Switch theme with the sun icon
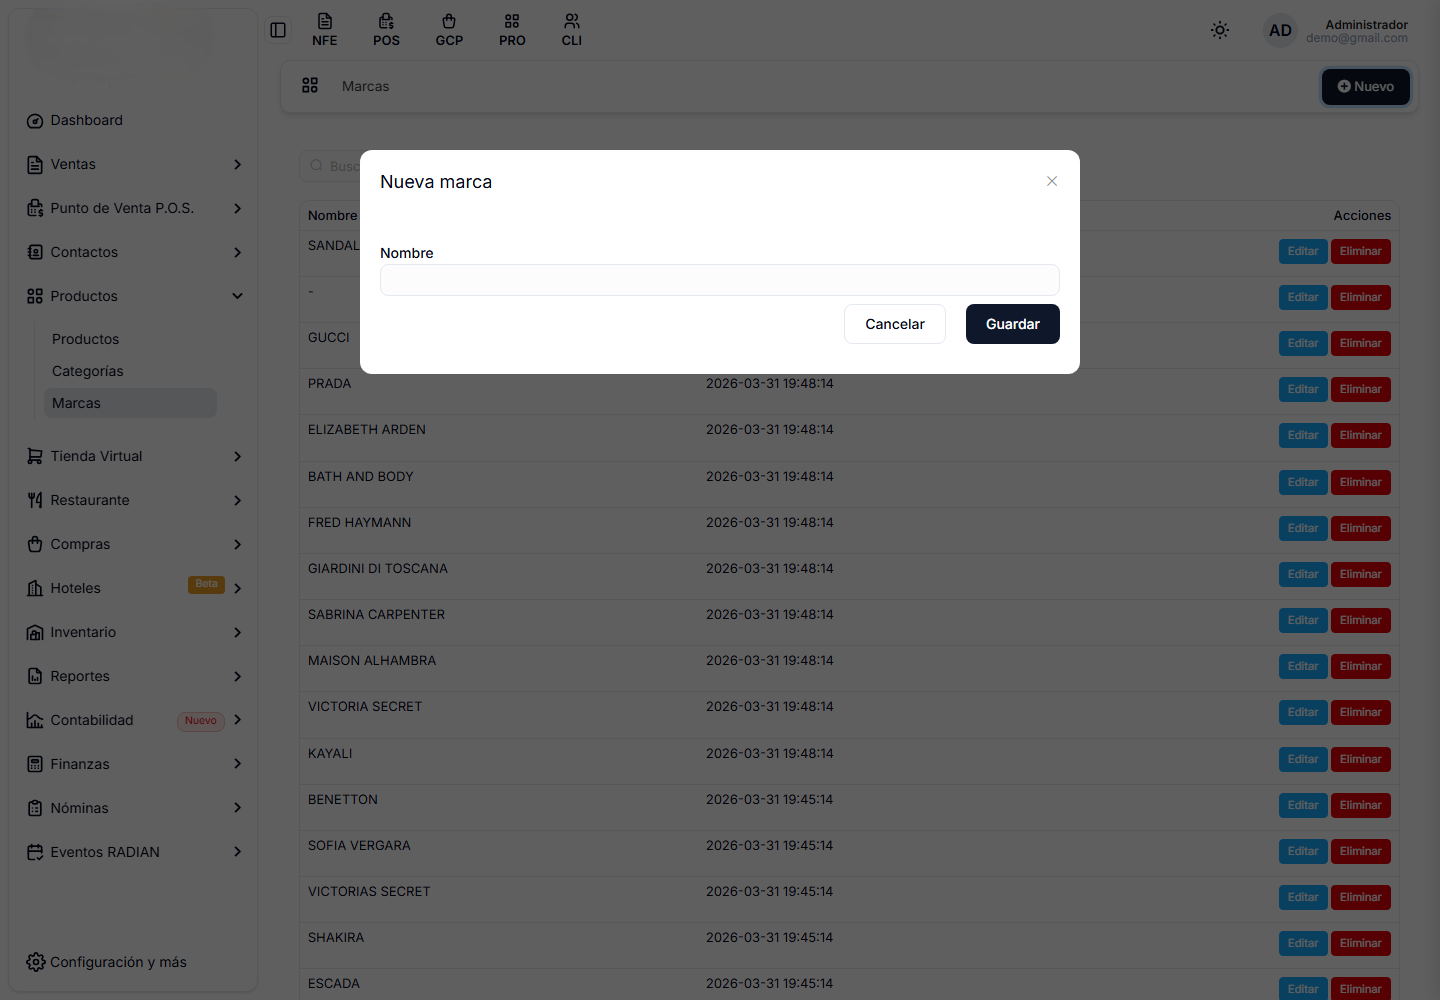This screenshot has height=1000, width=1440. point(1220,30)
